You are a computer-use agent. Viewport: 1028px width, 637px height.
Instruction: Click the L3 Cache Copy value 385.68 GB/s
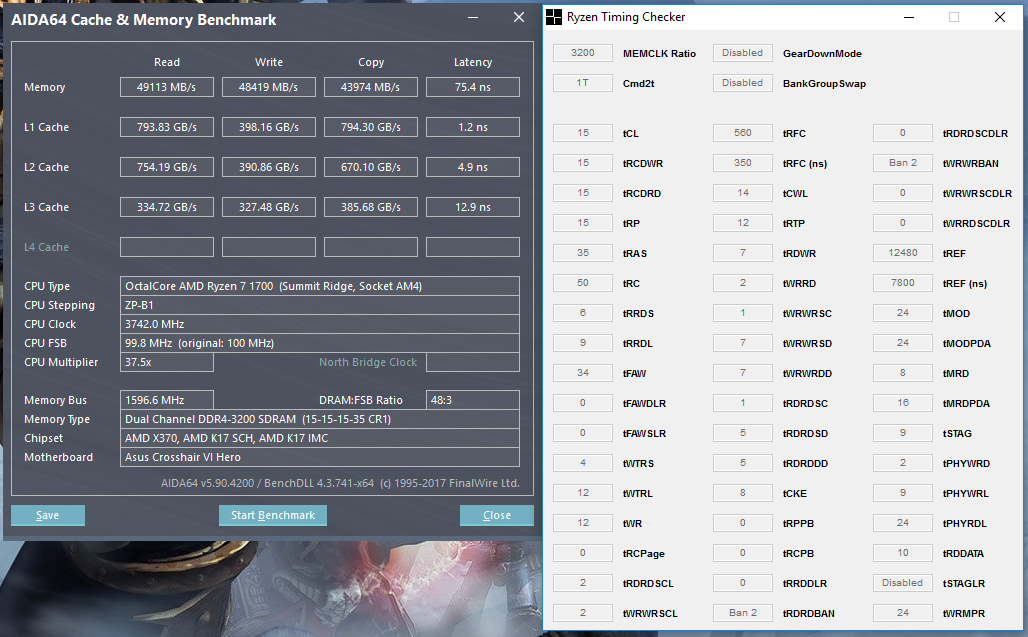point(370,207)
